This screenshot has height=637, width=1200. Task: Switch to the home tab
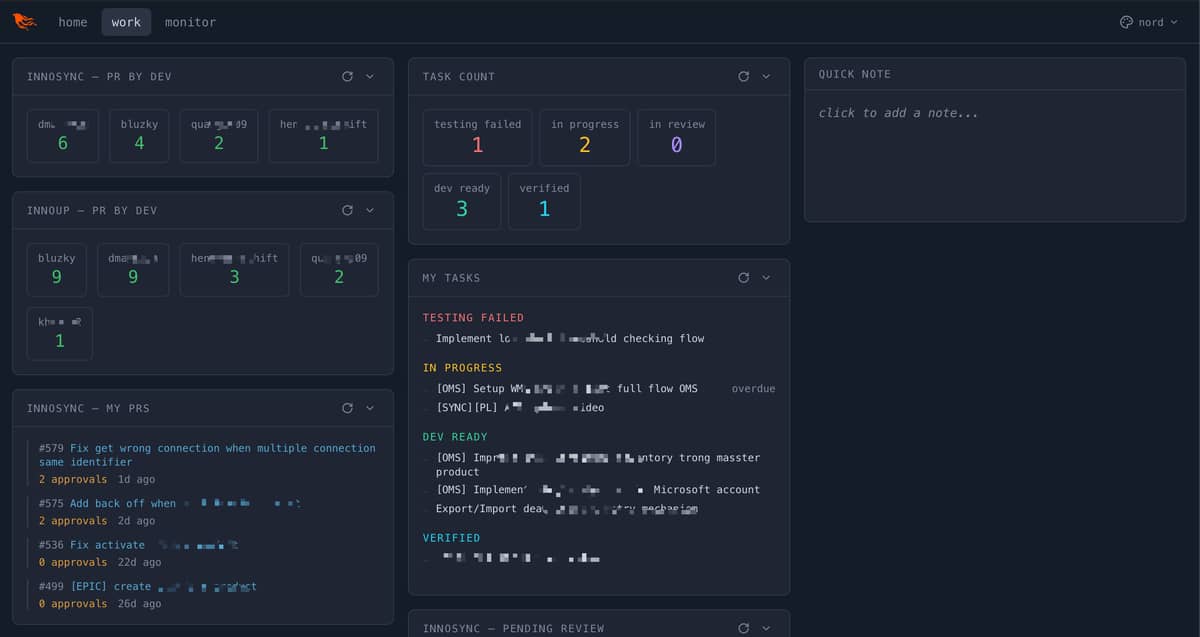[x=73, y=22]
